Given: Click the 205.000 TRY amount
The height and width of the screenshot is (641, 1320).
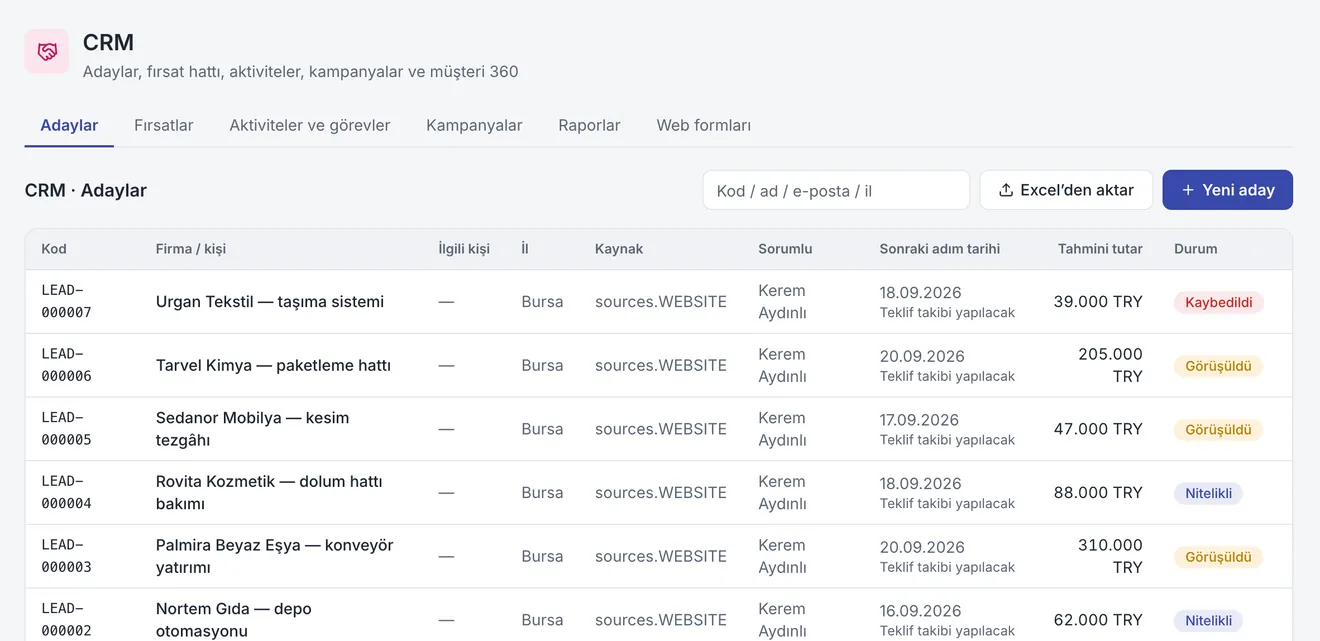Looking at the screenshot, I should click(x=1110, y=365).
